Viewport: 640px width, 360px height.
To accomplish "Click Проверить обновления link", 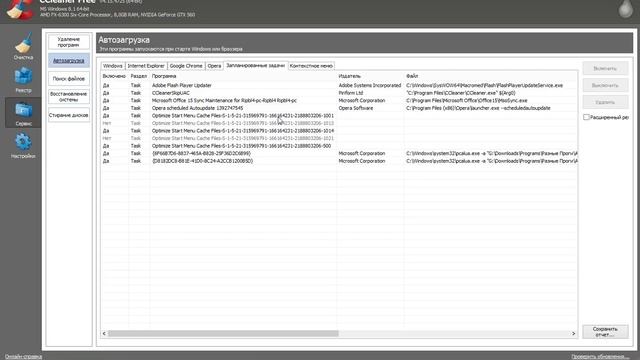I will coord(600,357).
